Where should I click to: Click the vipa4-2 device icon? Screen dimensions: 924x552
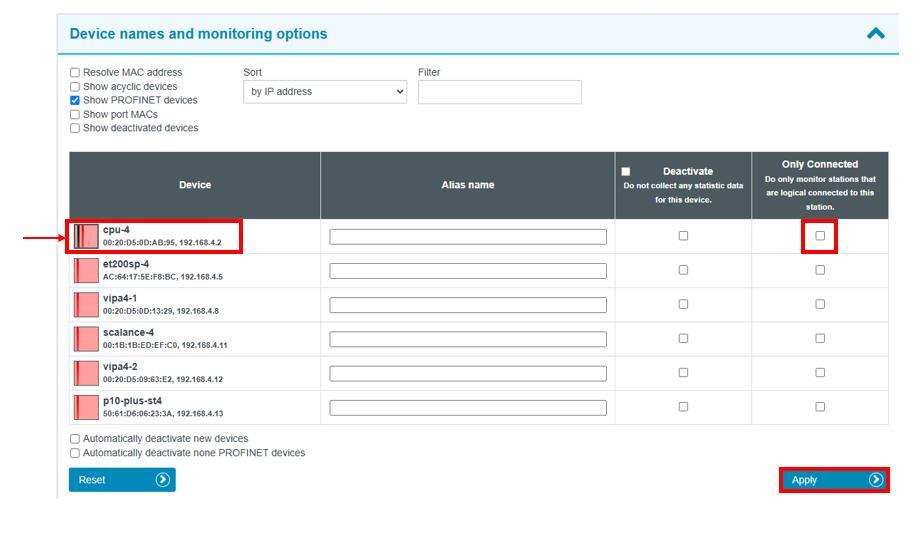tap(86, 373)
